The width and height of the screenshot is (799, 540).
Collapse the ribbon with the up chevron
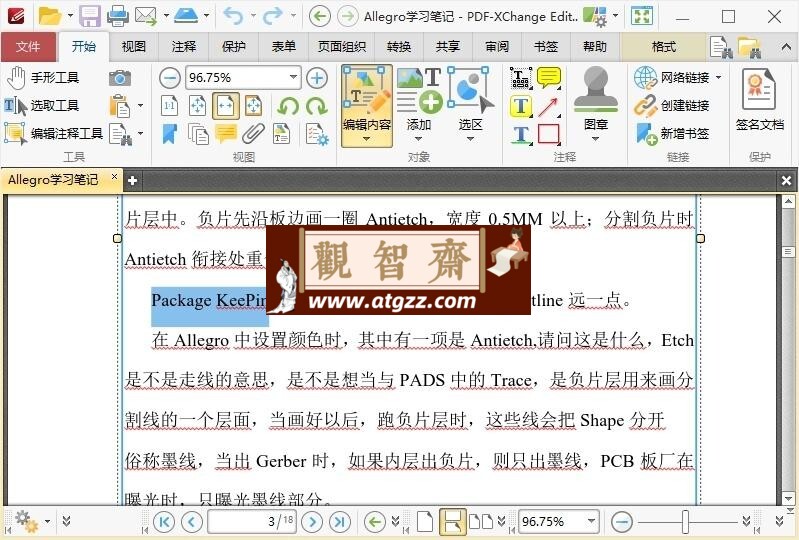pos(786,47)
